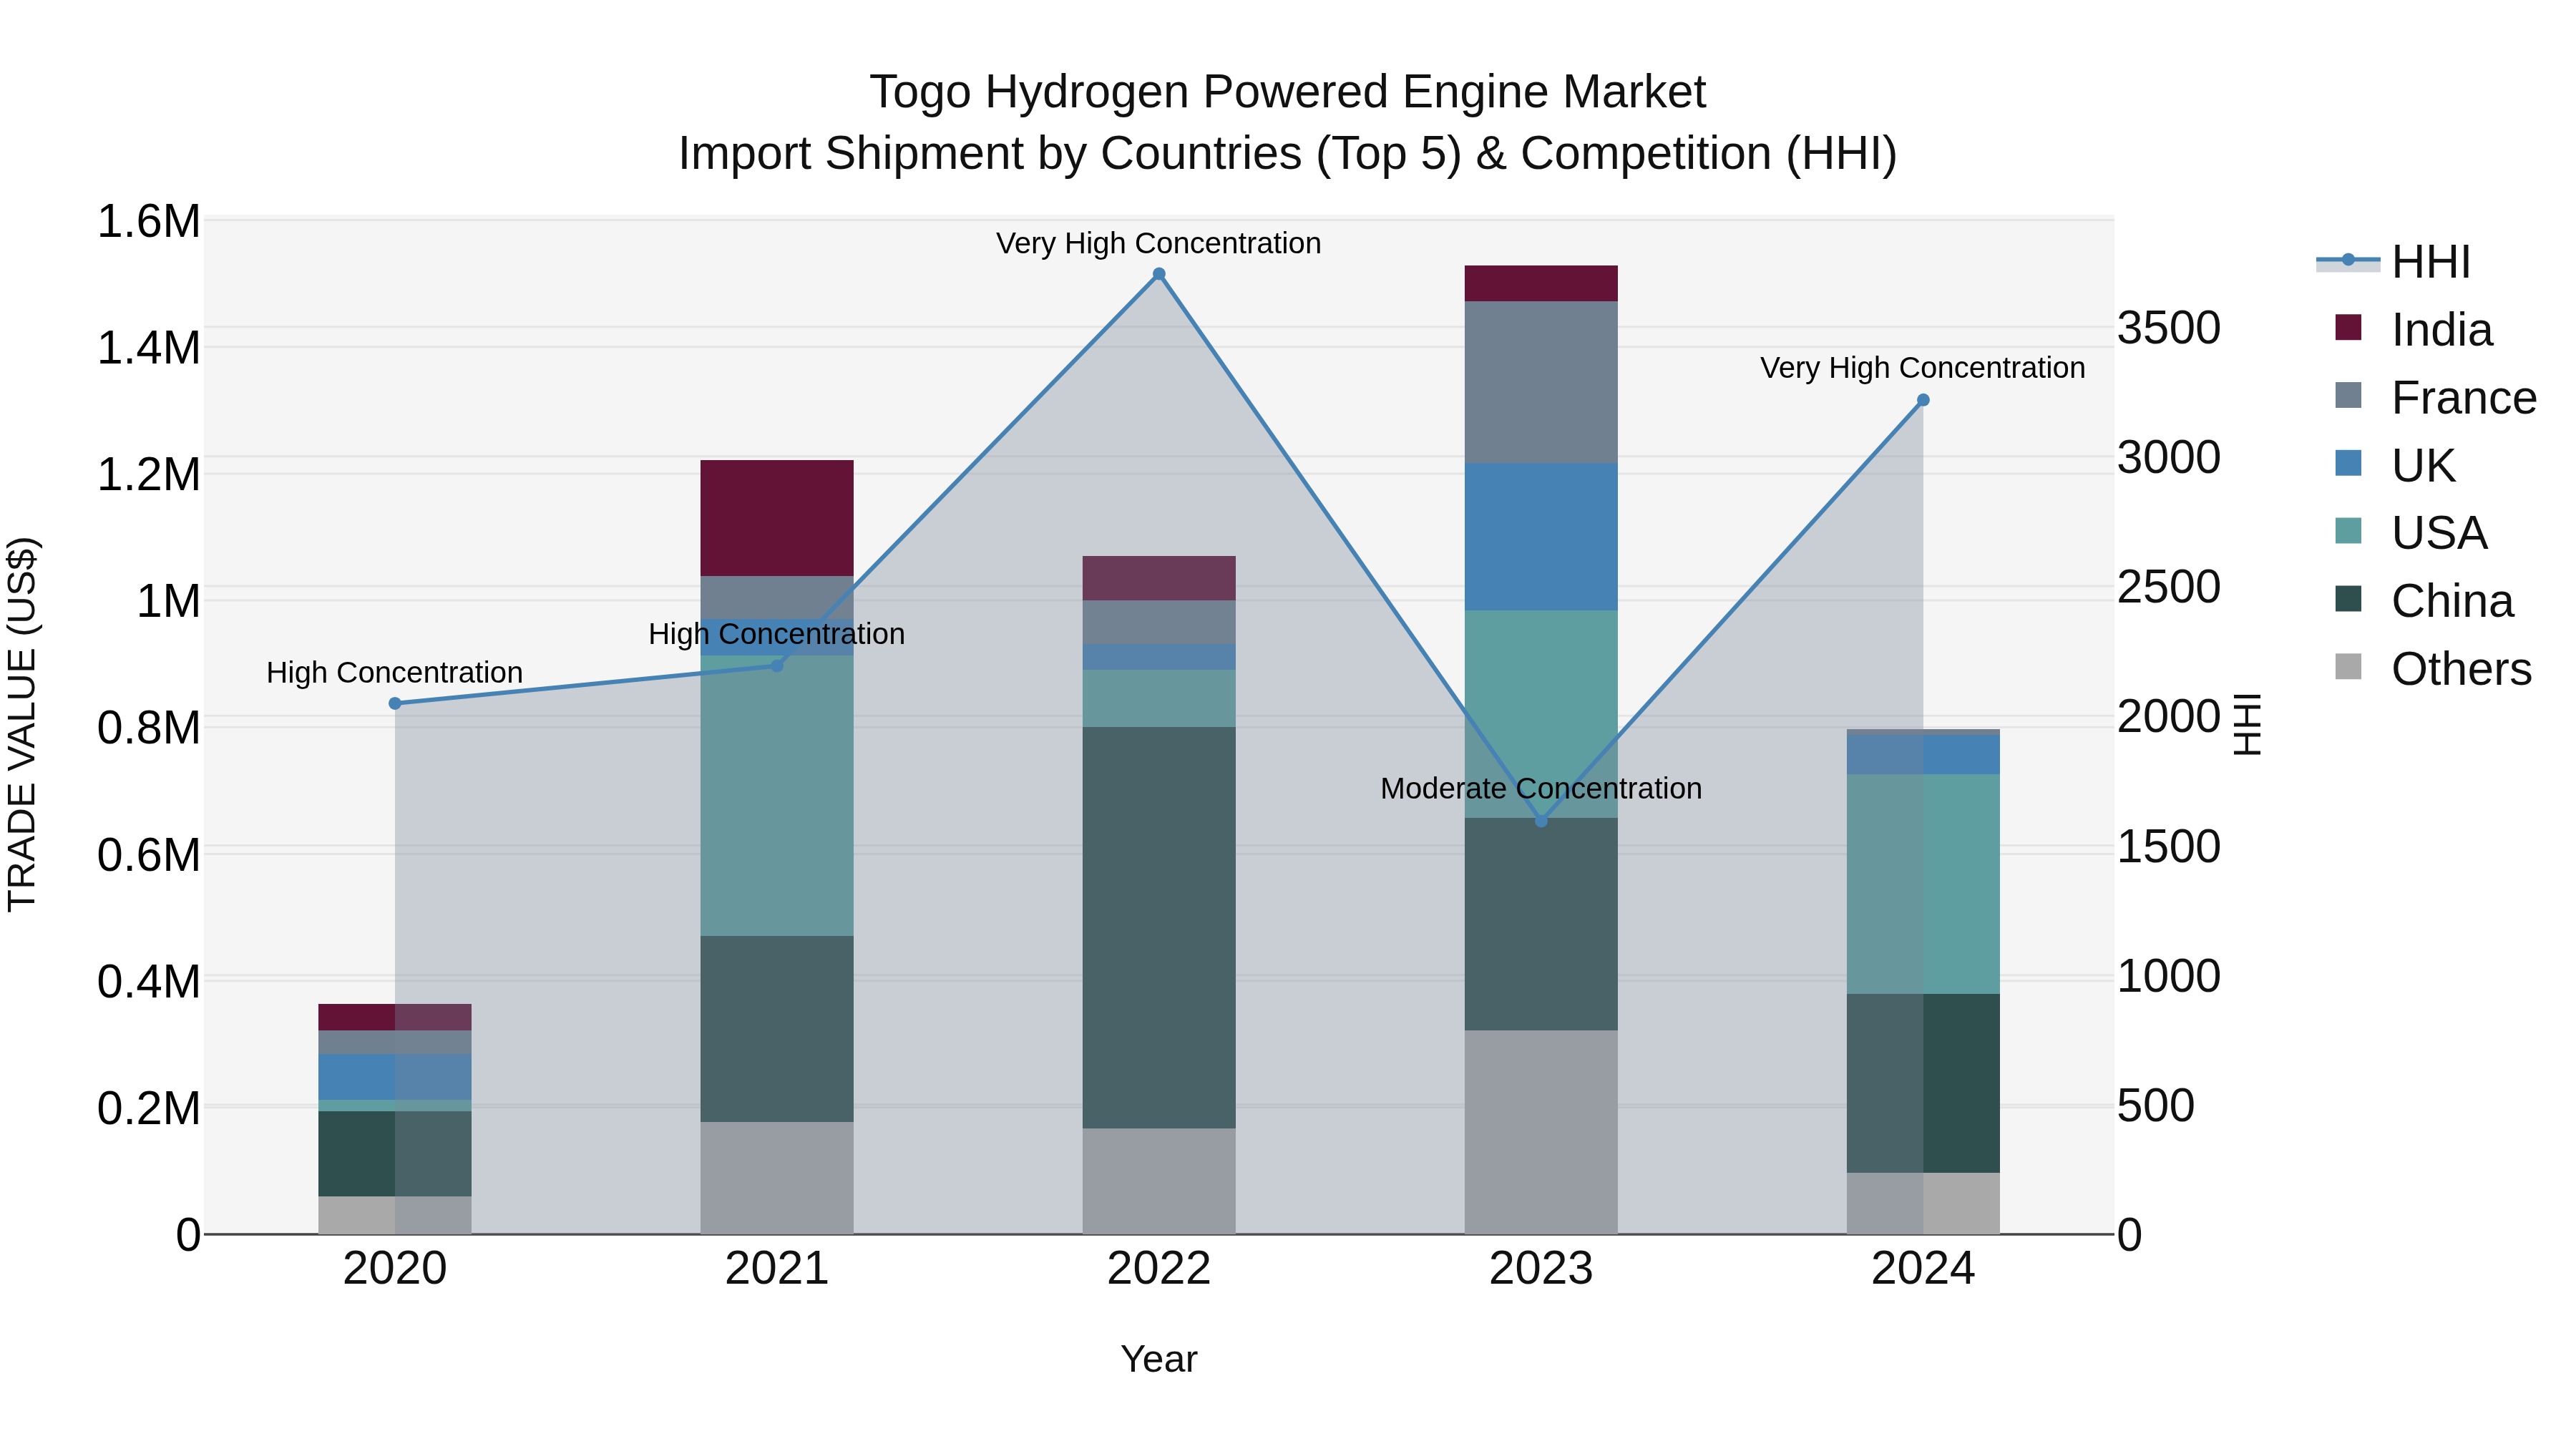Click the 2020 x-axis label
Viewport: 2576px width, 1449px height.
[395, 1269]
